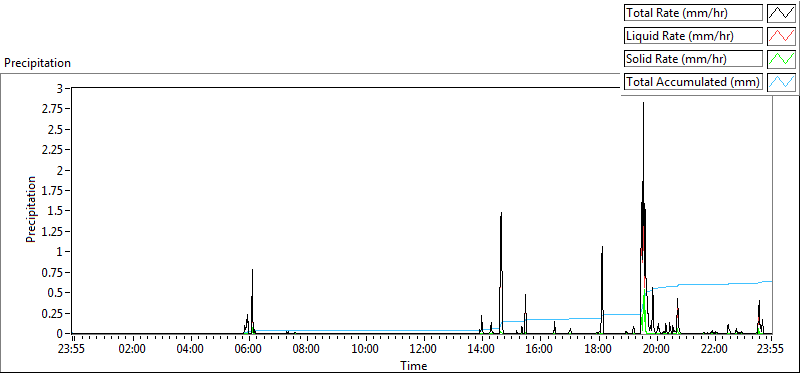The image size is (800, 373).
Task: Click the green Solid Rate plot icon
Action: 781,59
